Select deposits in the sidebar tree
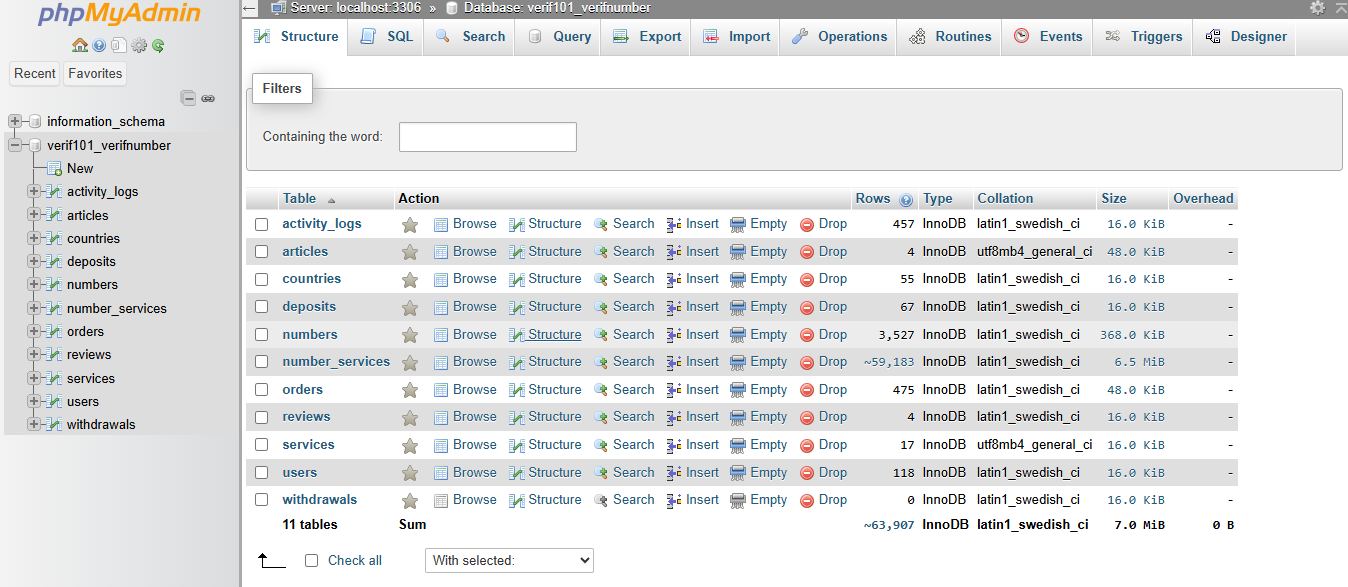Image resolution: width=1348 pixels, height=587 pixels. point(91,261)
